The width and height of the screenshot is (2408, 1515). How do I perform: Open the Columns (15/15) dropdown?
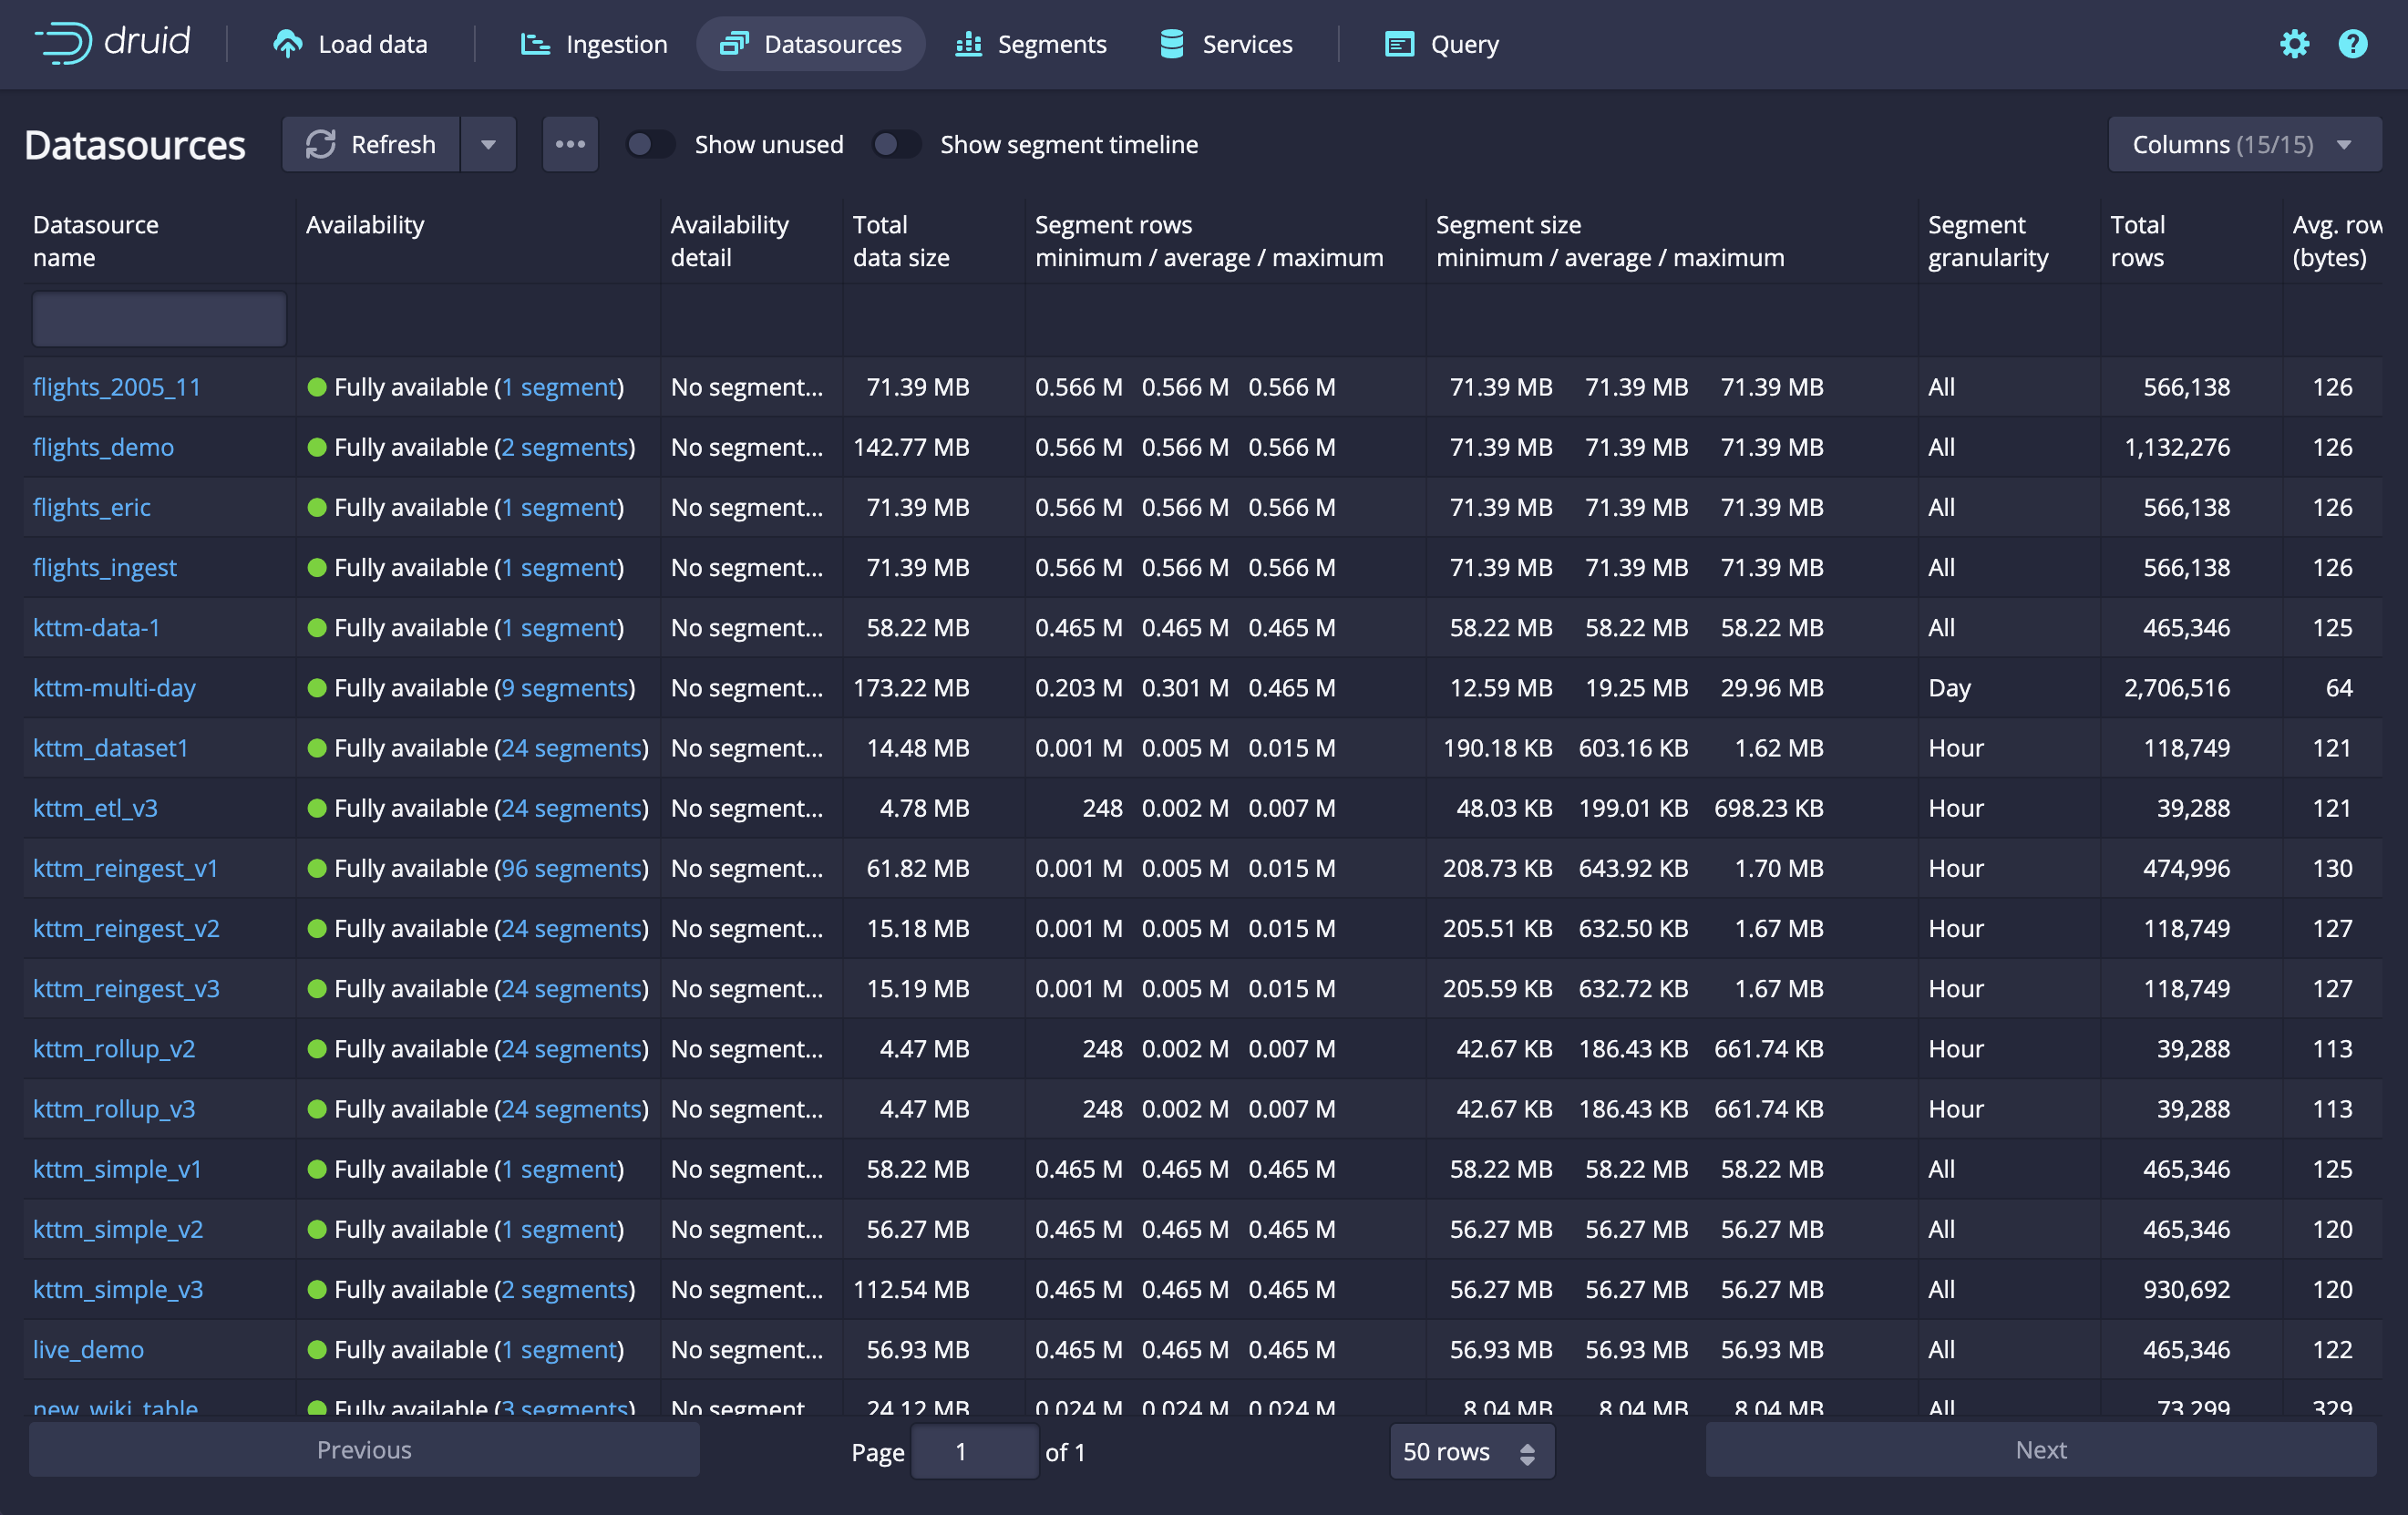point(2243,144)
